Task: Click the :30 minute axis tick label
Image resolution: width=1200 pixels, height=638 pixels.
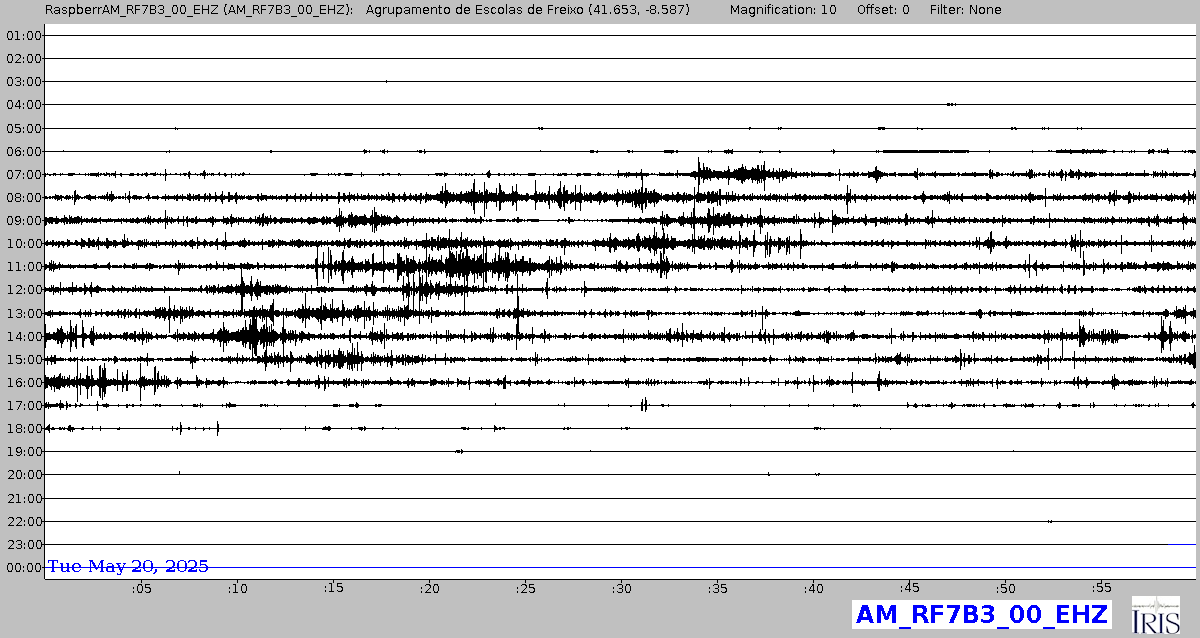Action: point(621,588)
